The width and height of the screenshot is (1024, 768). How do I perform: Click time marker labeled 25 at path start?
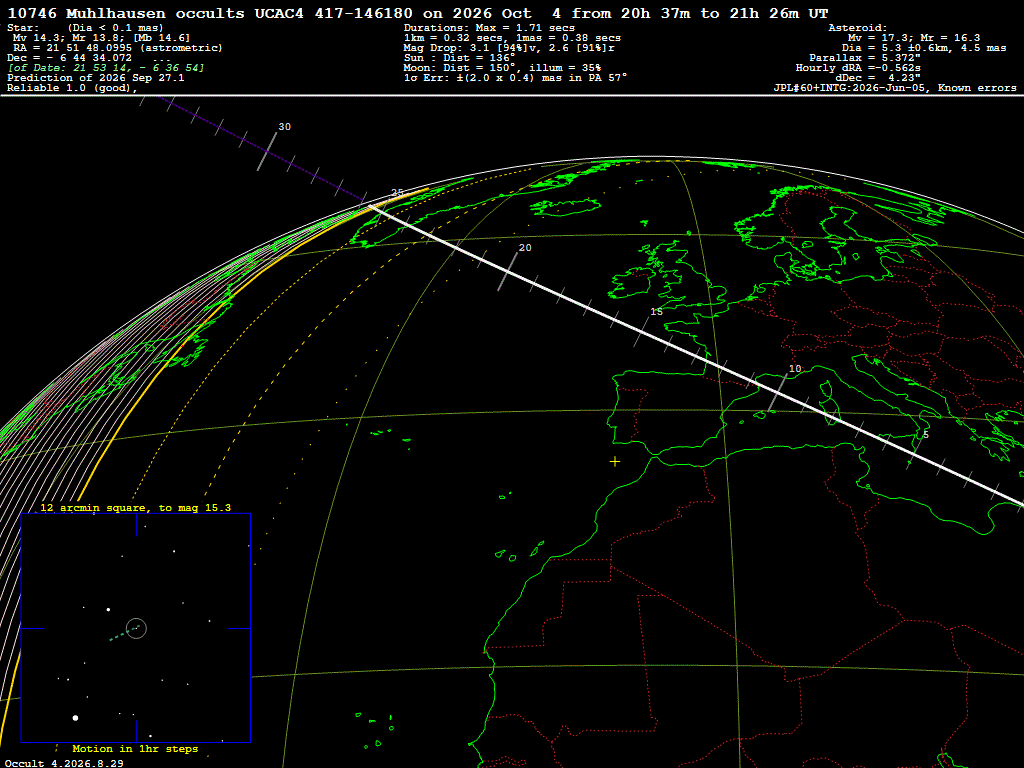click(397, 192)
